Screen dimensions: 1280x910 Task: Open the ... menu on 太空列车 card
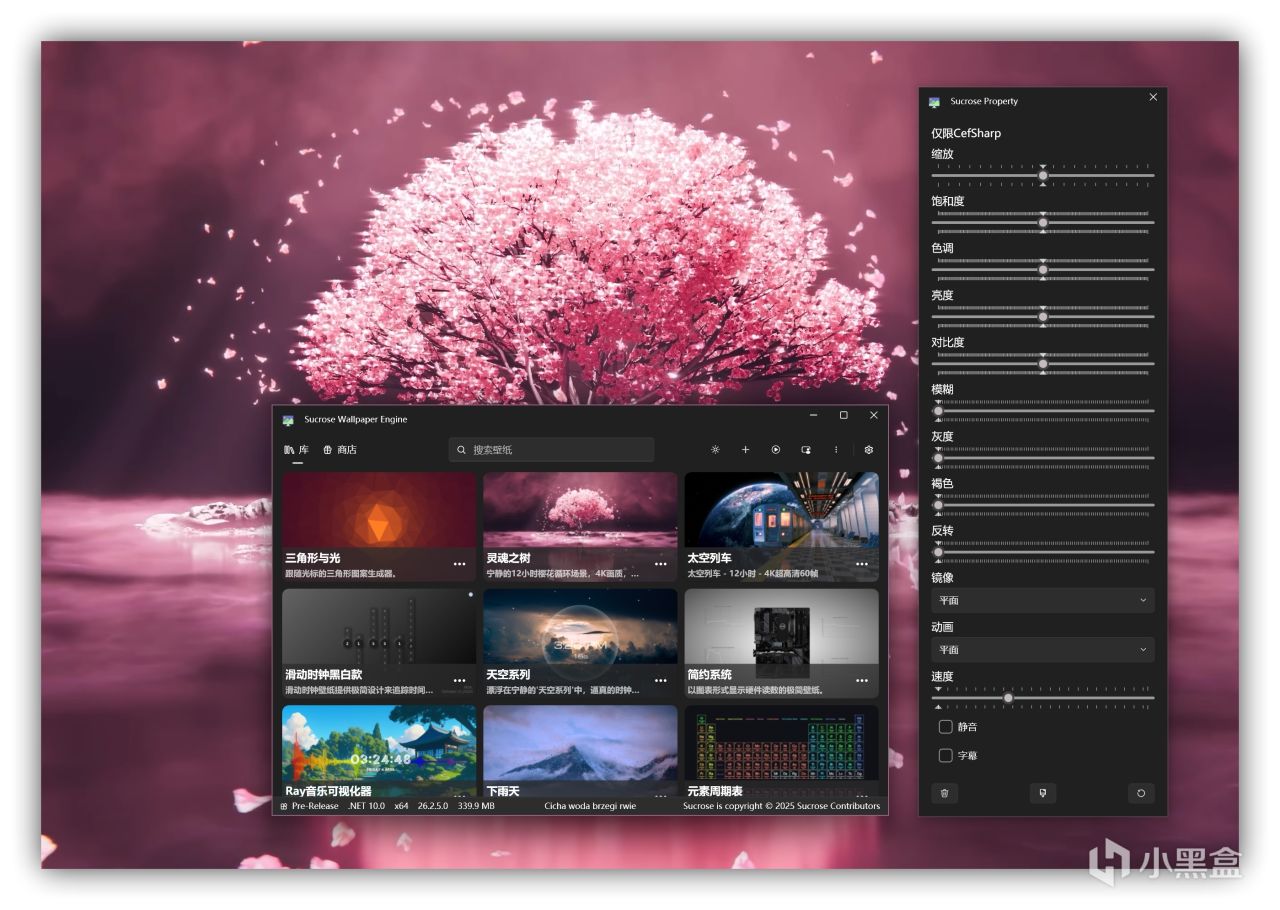pyautogui.click(x=862, y=564)
